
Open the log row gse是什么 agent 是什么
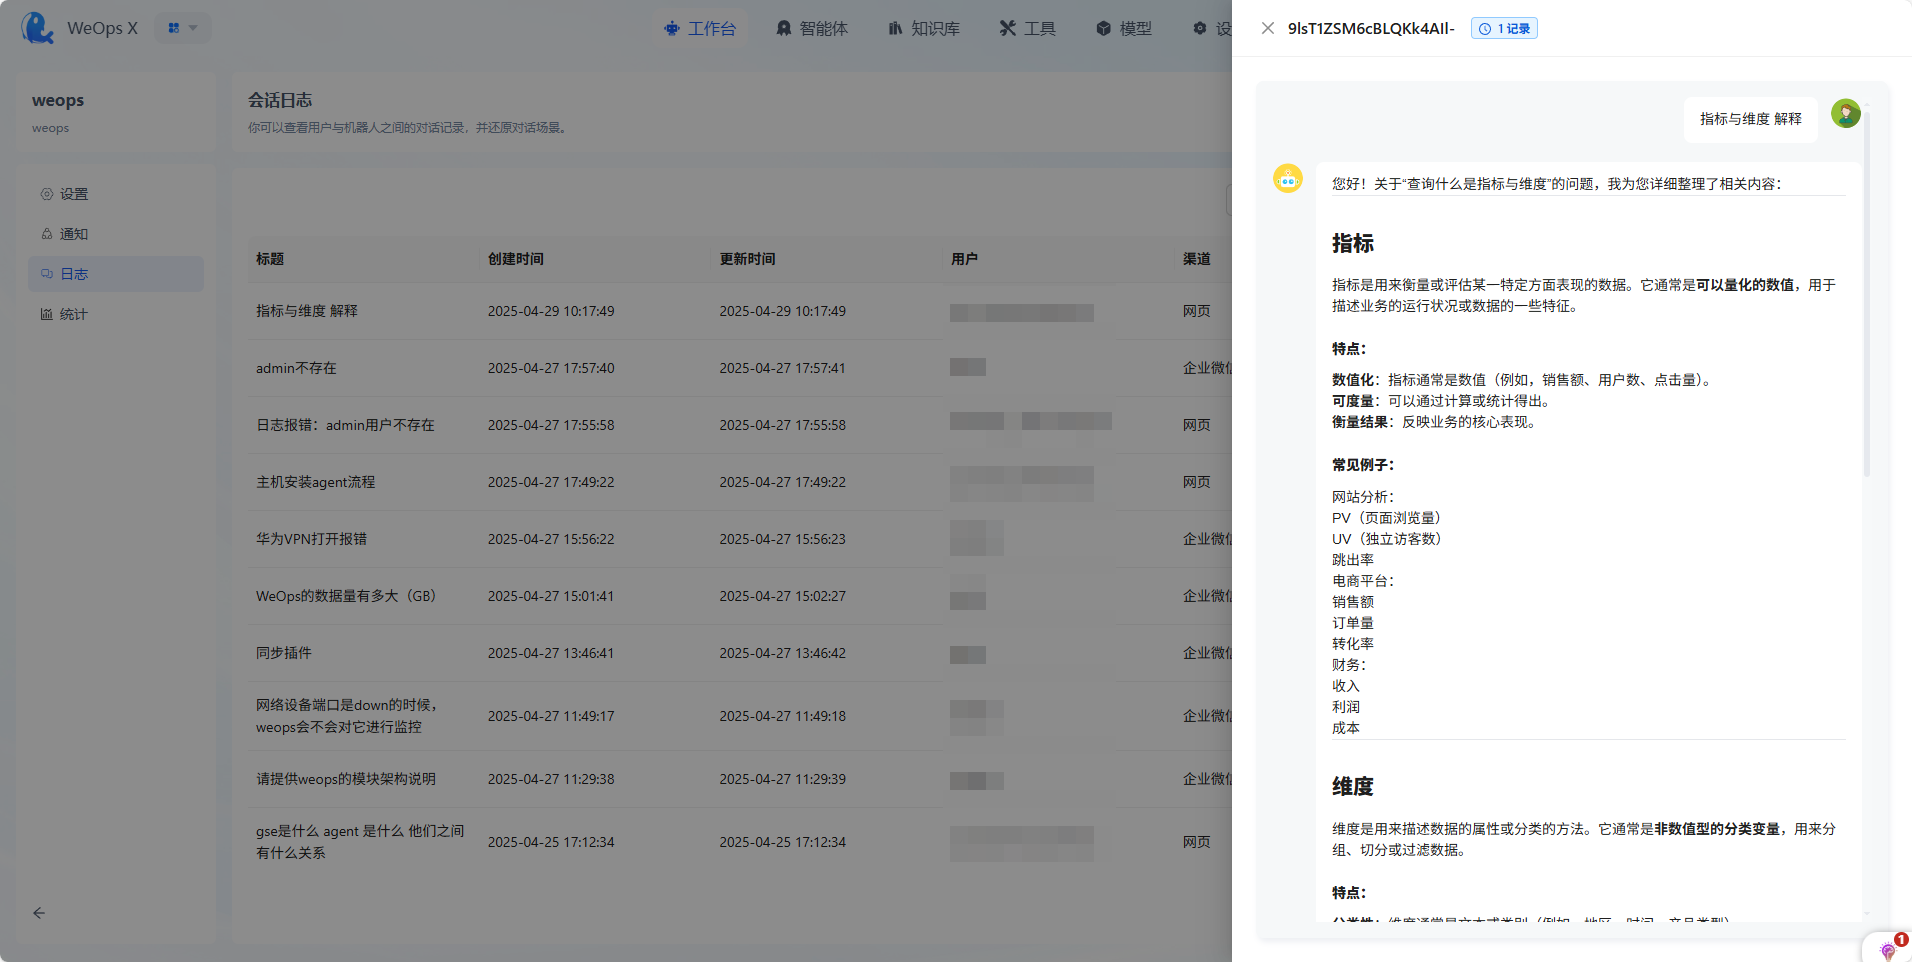pyautogui.click(x=740, y=842)
